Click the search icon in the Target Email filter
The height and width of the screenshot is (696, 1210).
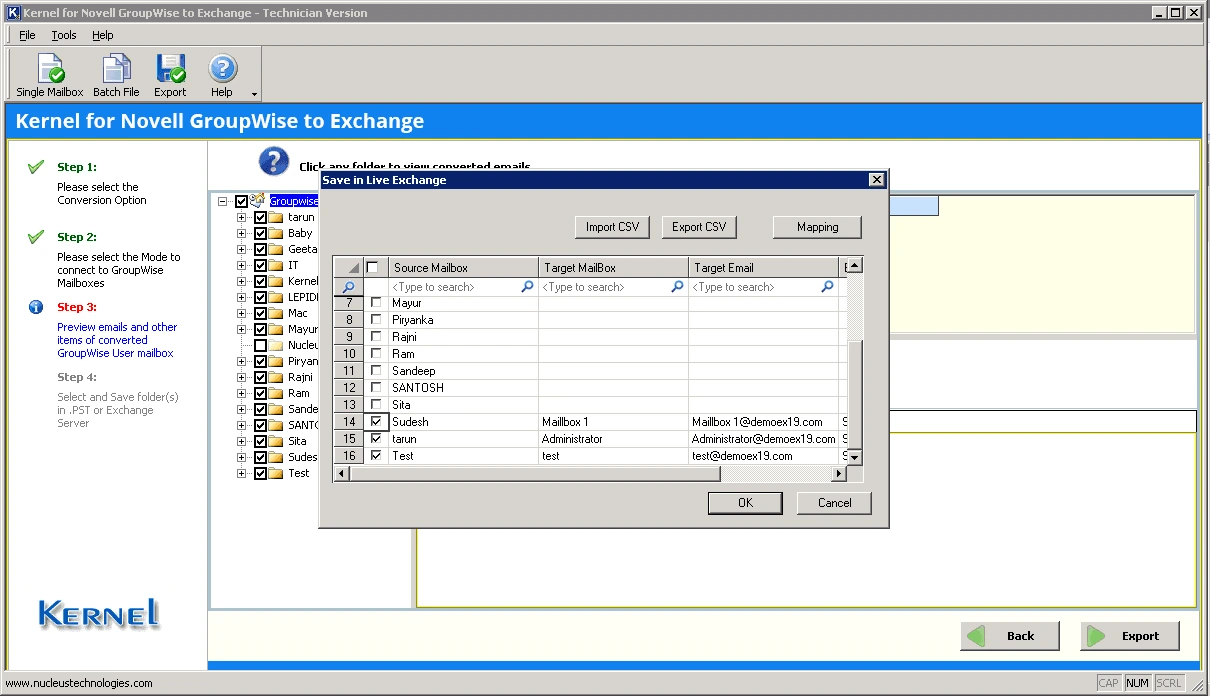point(827,287)
